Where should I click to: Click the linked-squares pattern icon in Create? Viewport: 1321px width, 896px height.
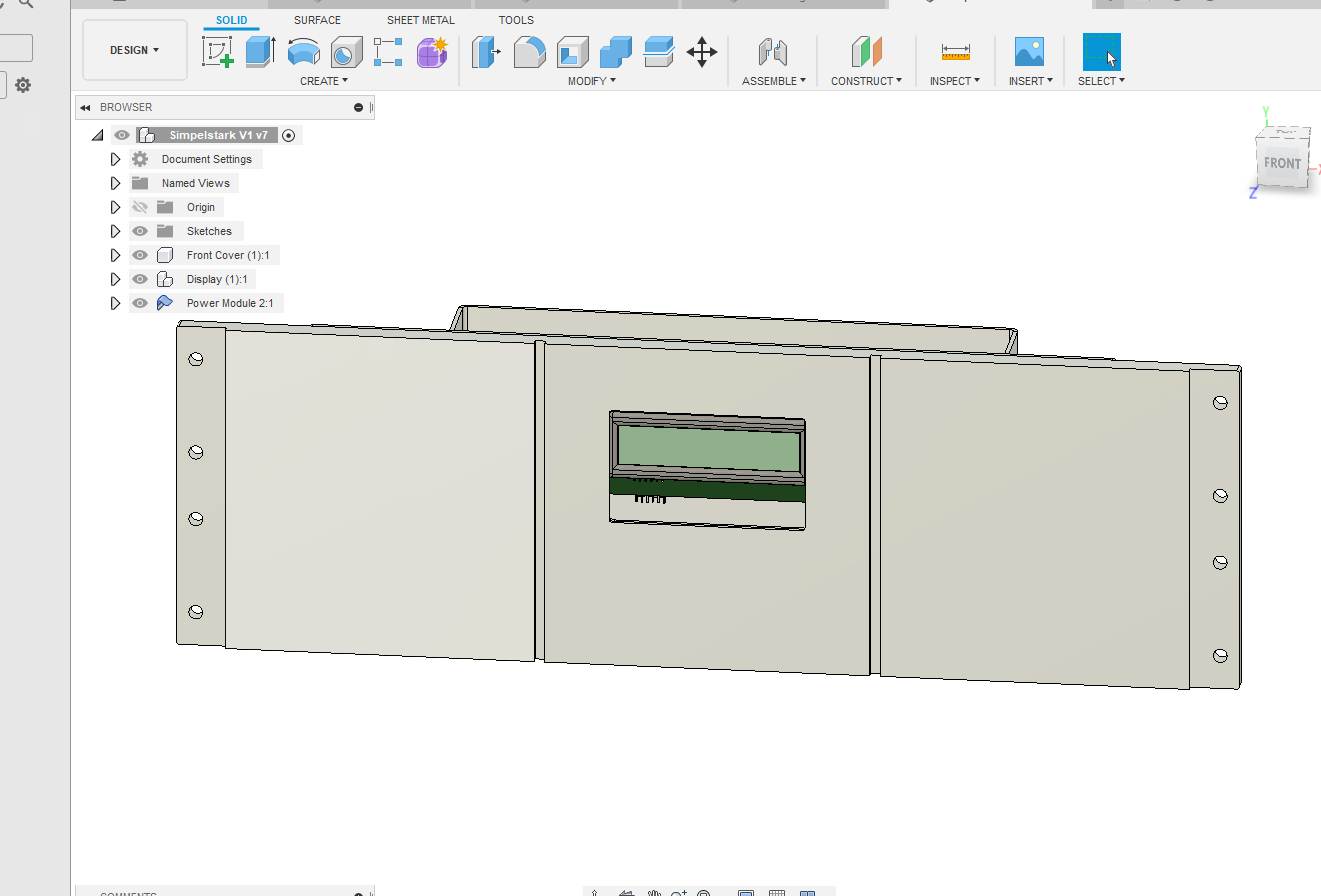(x=388, y=52)
